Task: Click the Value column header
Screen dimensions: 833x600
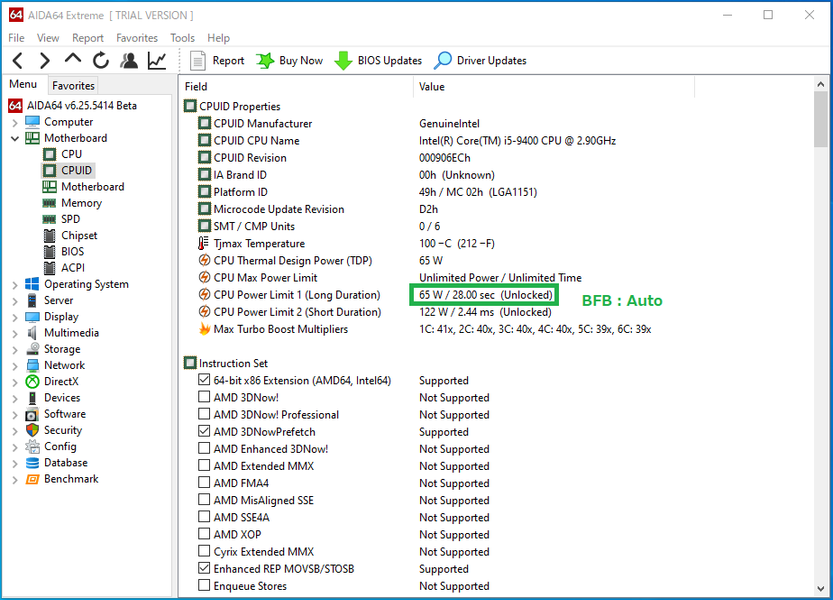Action: (x=554, y=87)
